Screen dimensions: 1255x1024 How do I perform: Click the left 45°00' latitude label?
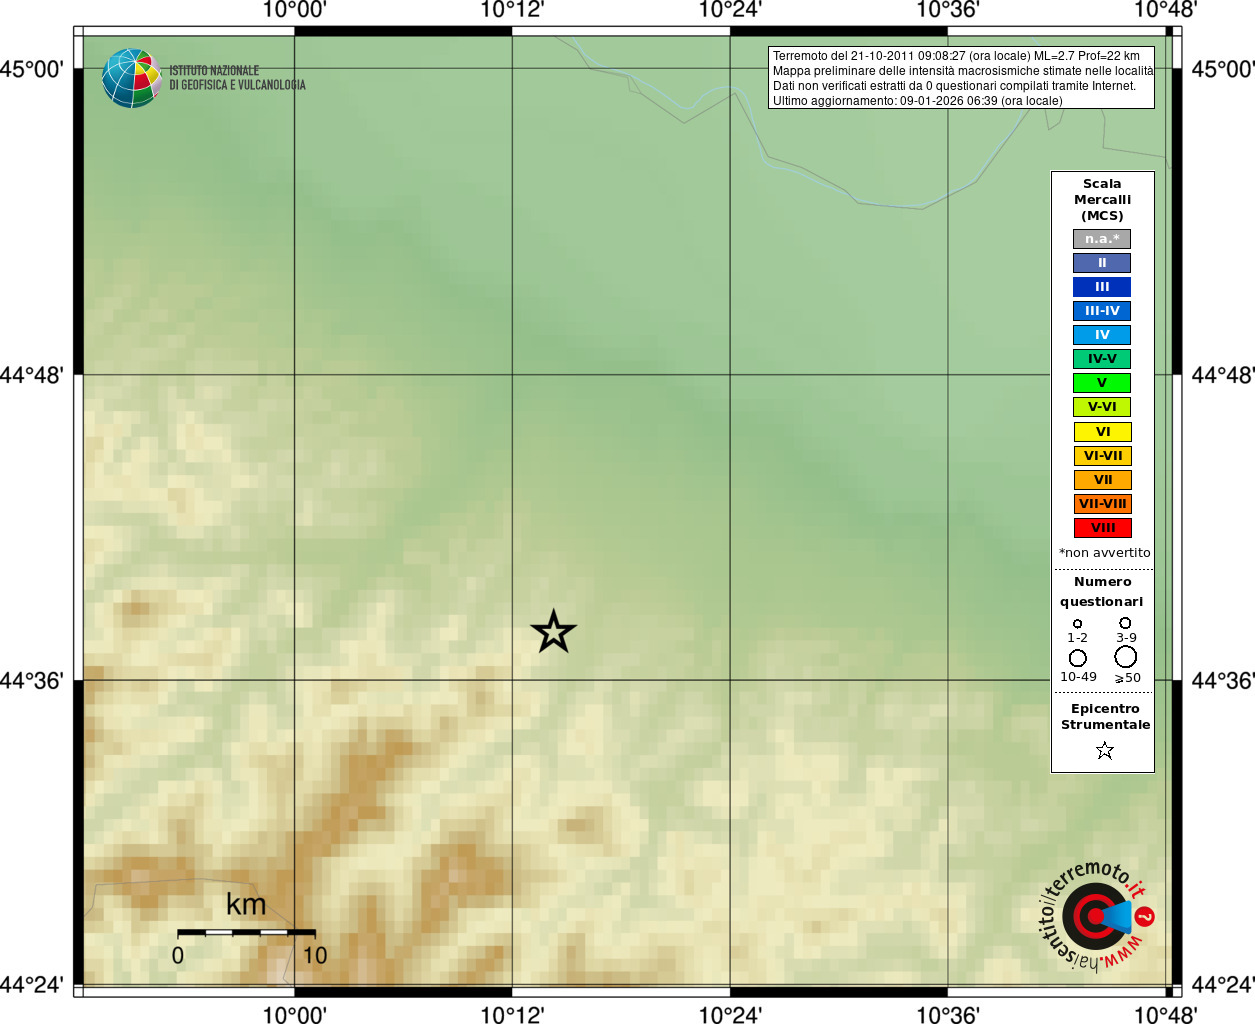(32, 69)
